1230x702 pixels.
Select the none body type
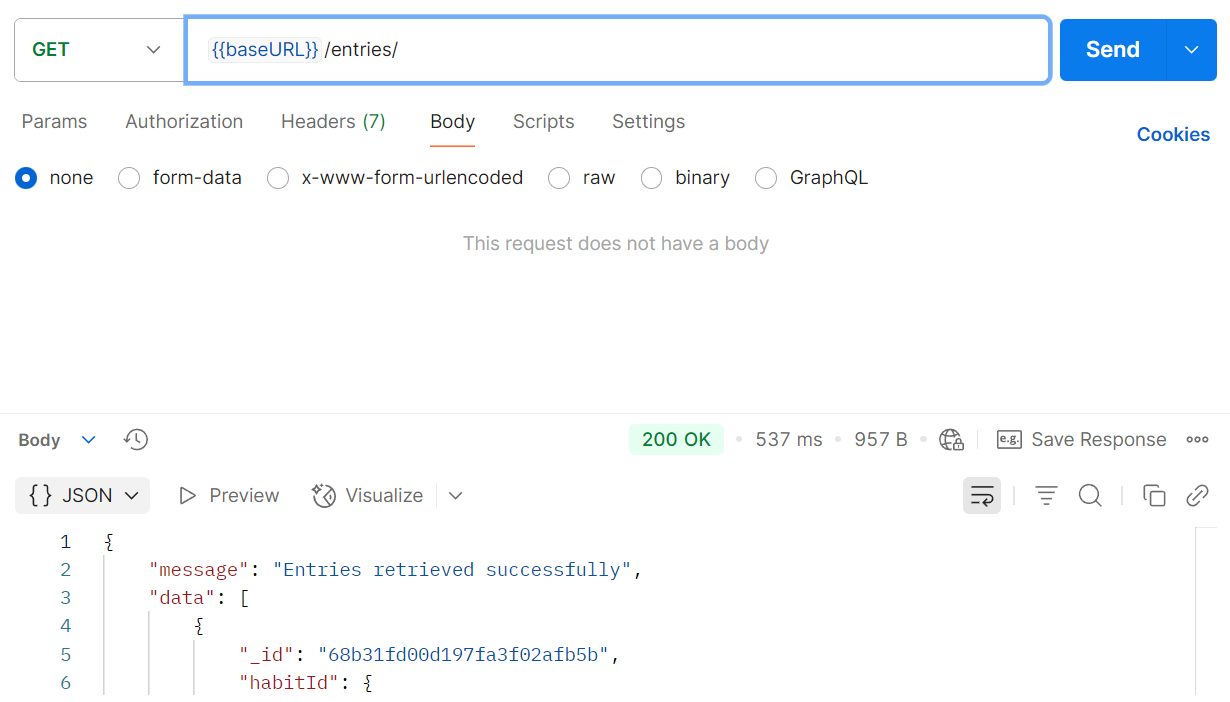pyautogui.click(x=27, y=178)
